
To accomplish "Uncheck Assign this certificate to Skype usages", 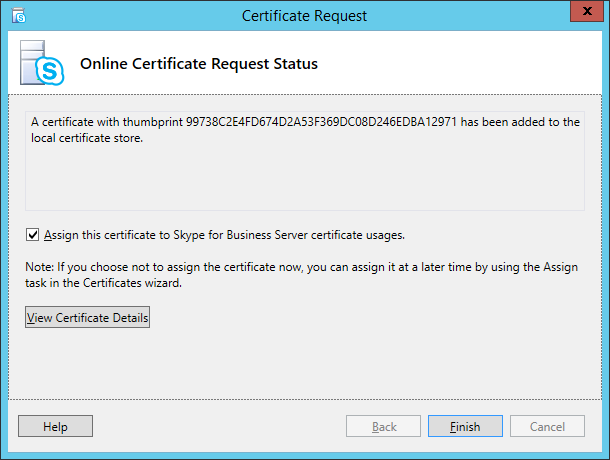I will (32, 235).
